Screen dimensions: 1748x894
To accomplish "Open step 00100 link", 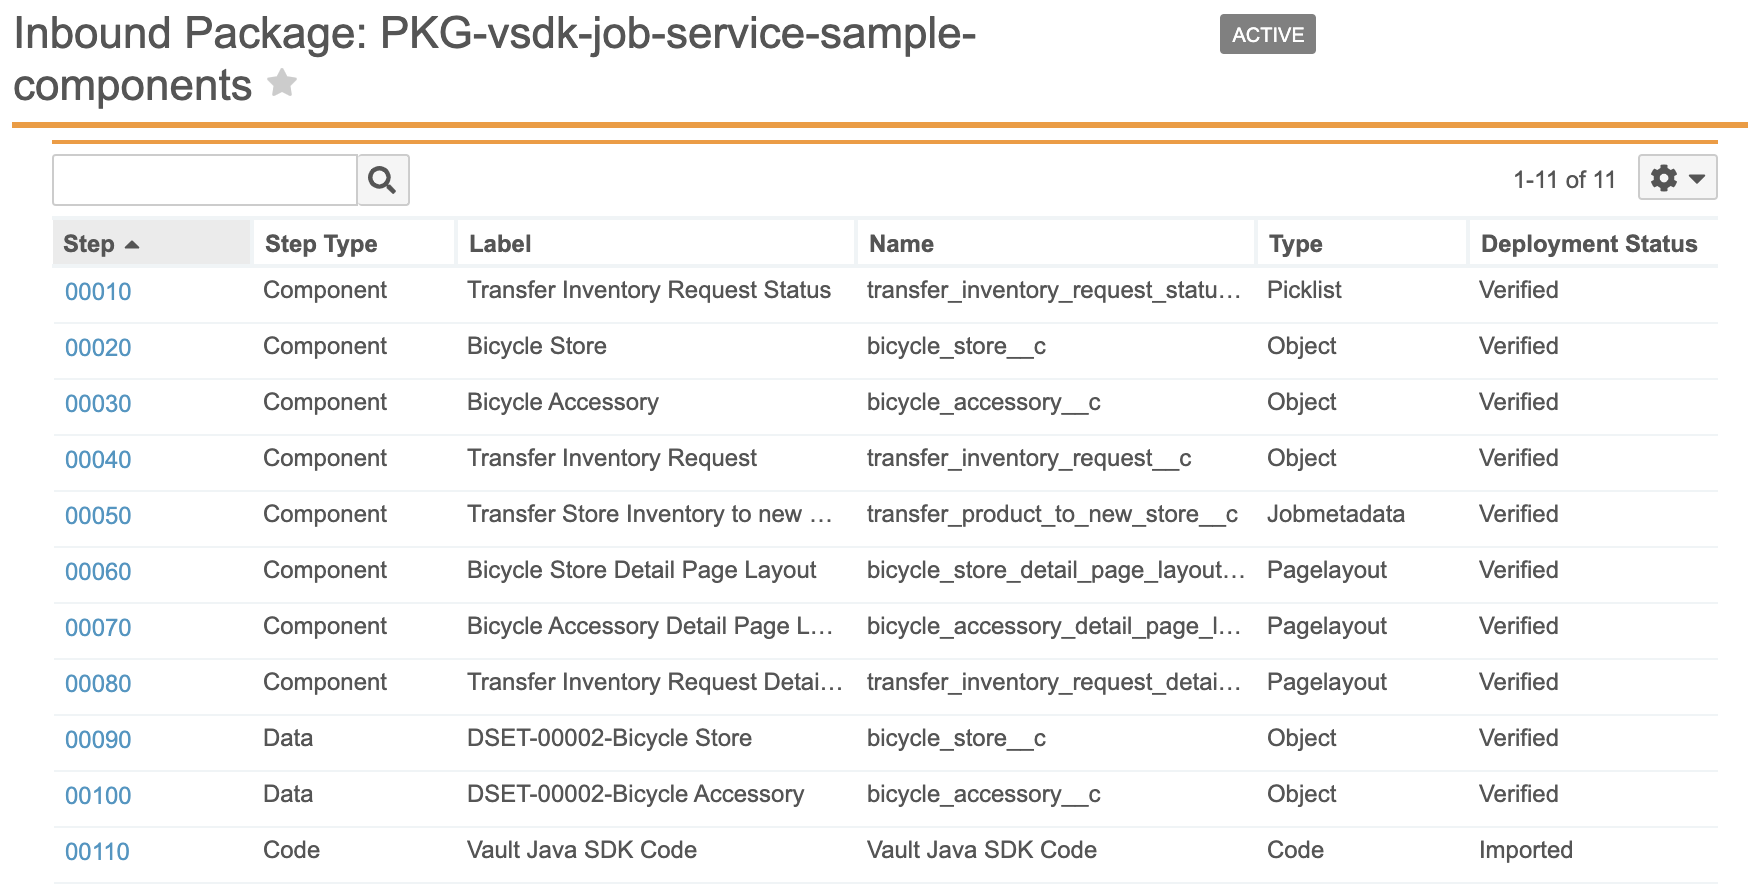I will [x=98, y=796].
